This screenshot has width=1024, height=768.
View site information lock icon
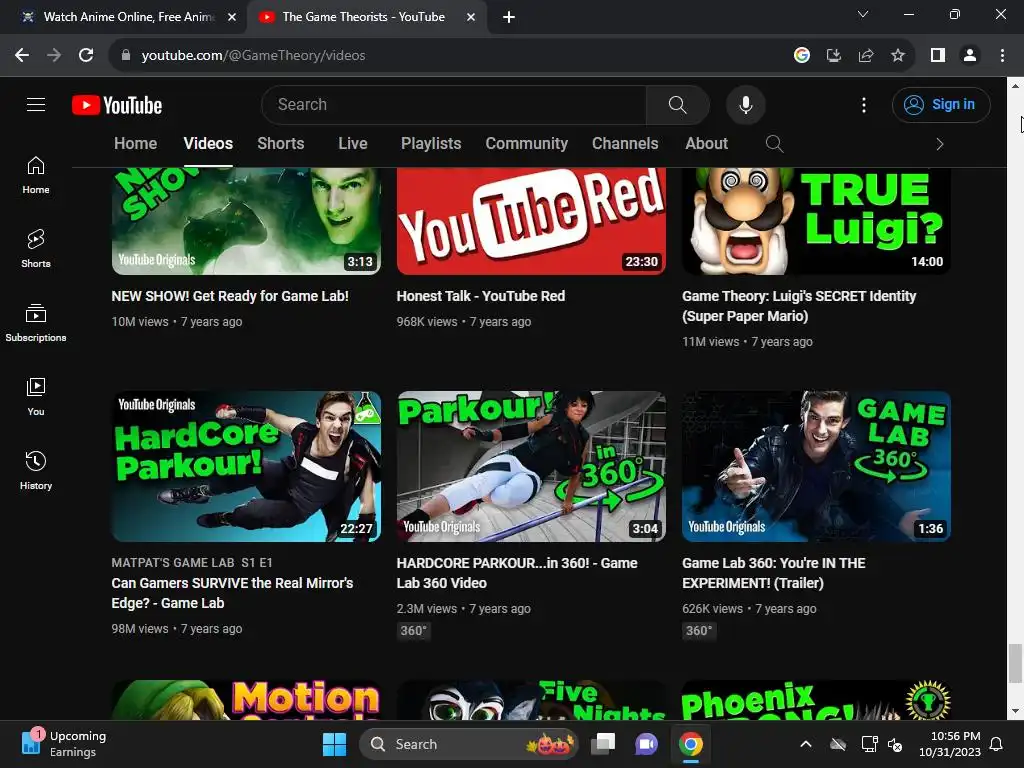pyautogui.click(x=125, y=56)
